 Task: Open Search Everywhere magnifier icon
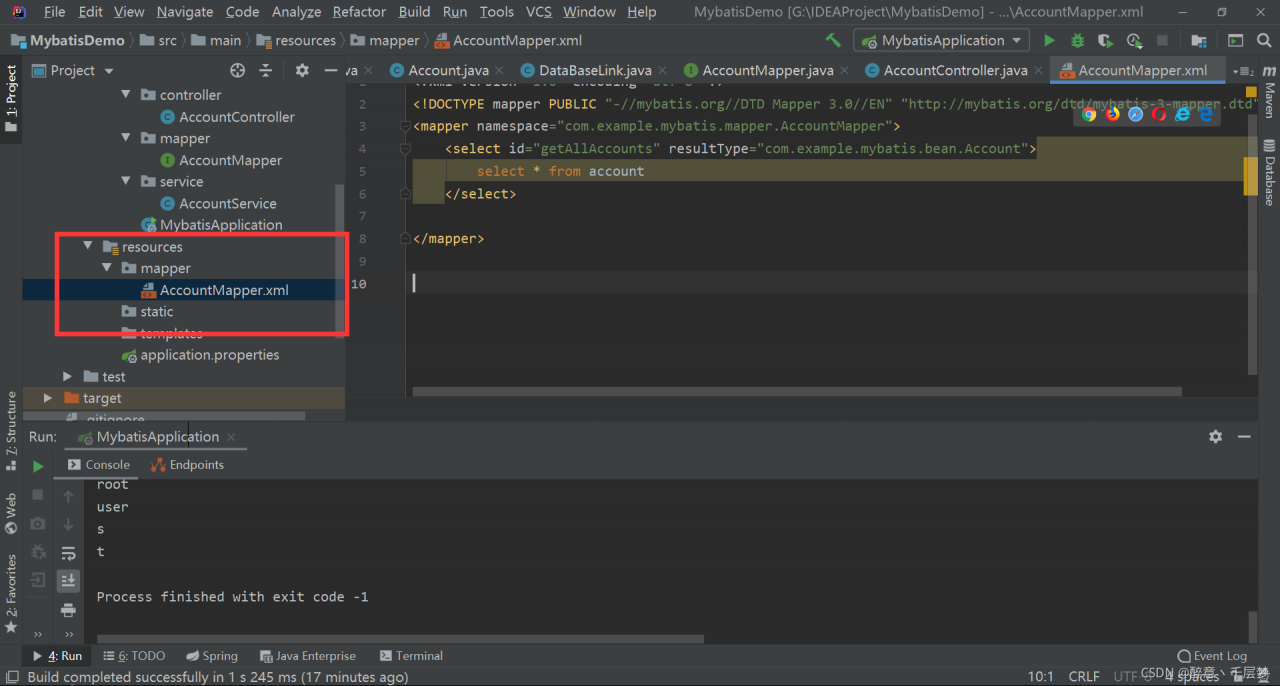tap(1265, 41)
